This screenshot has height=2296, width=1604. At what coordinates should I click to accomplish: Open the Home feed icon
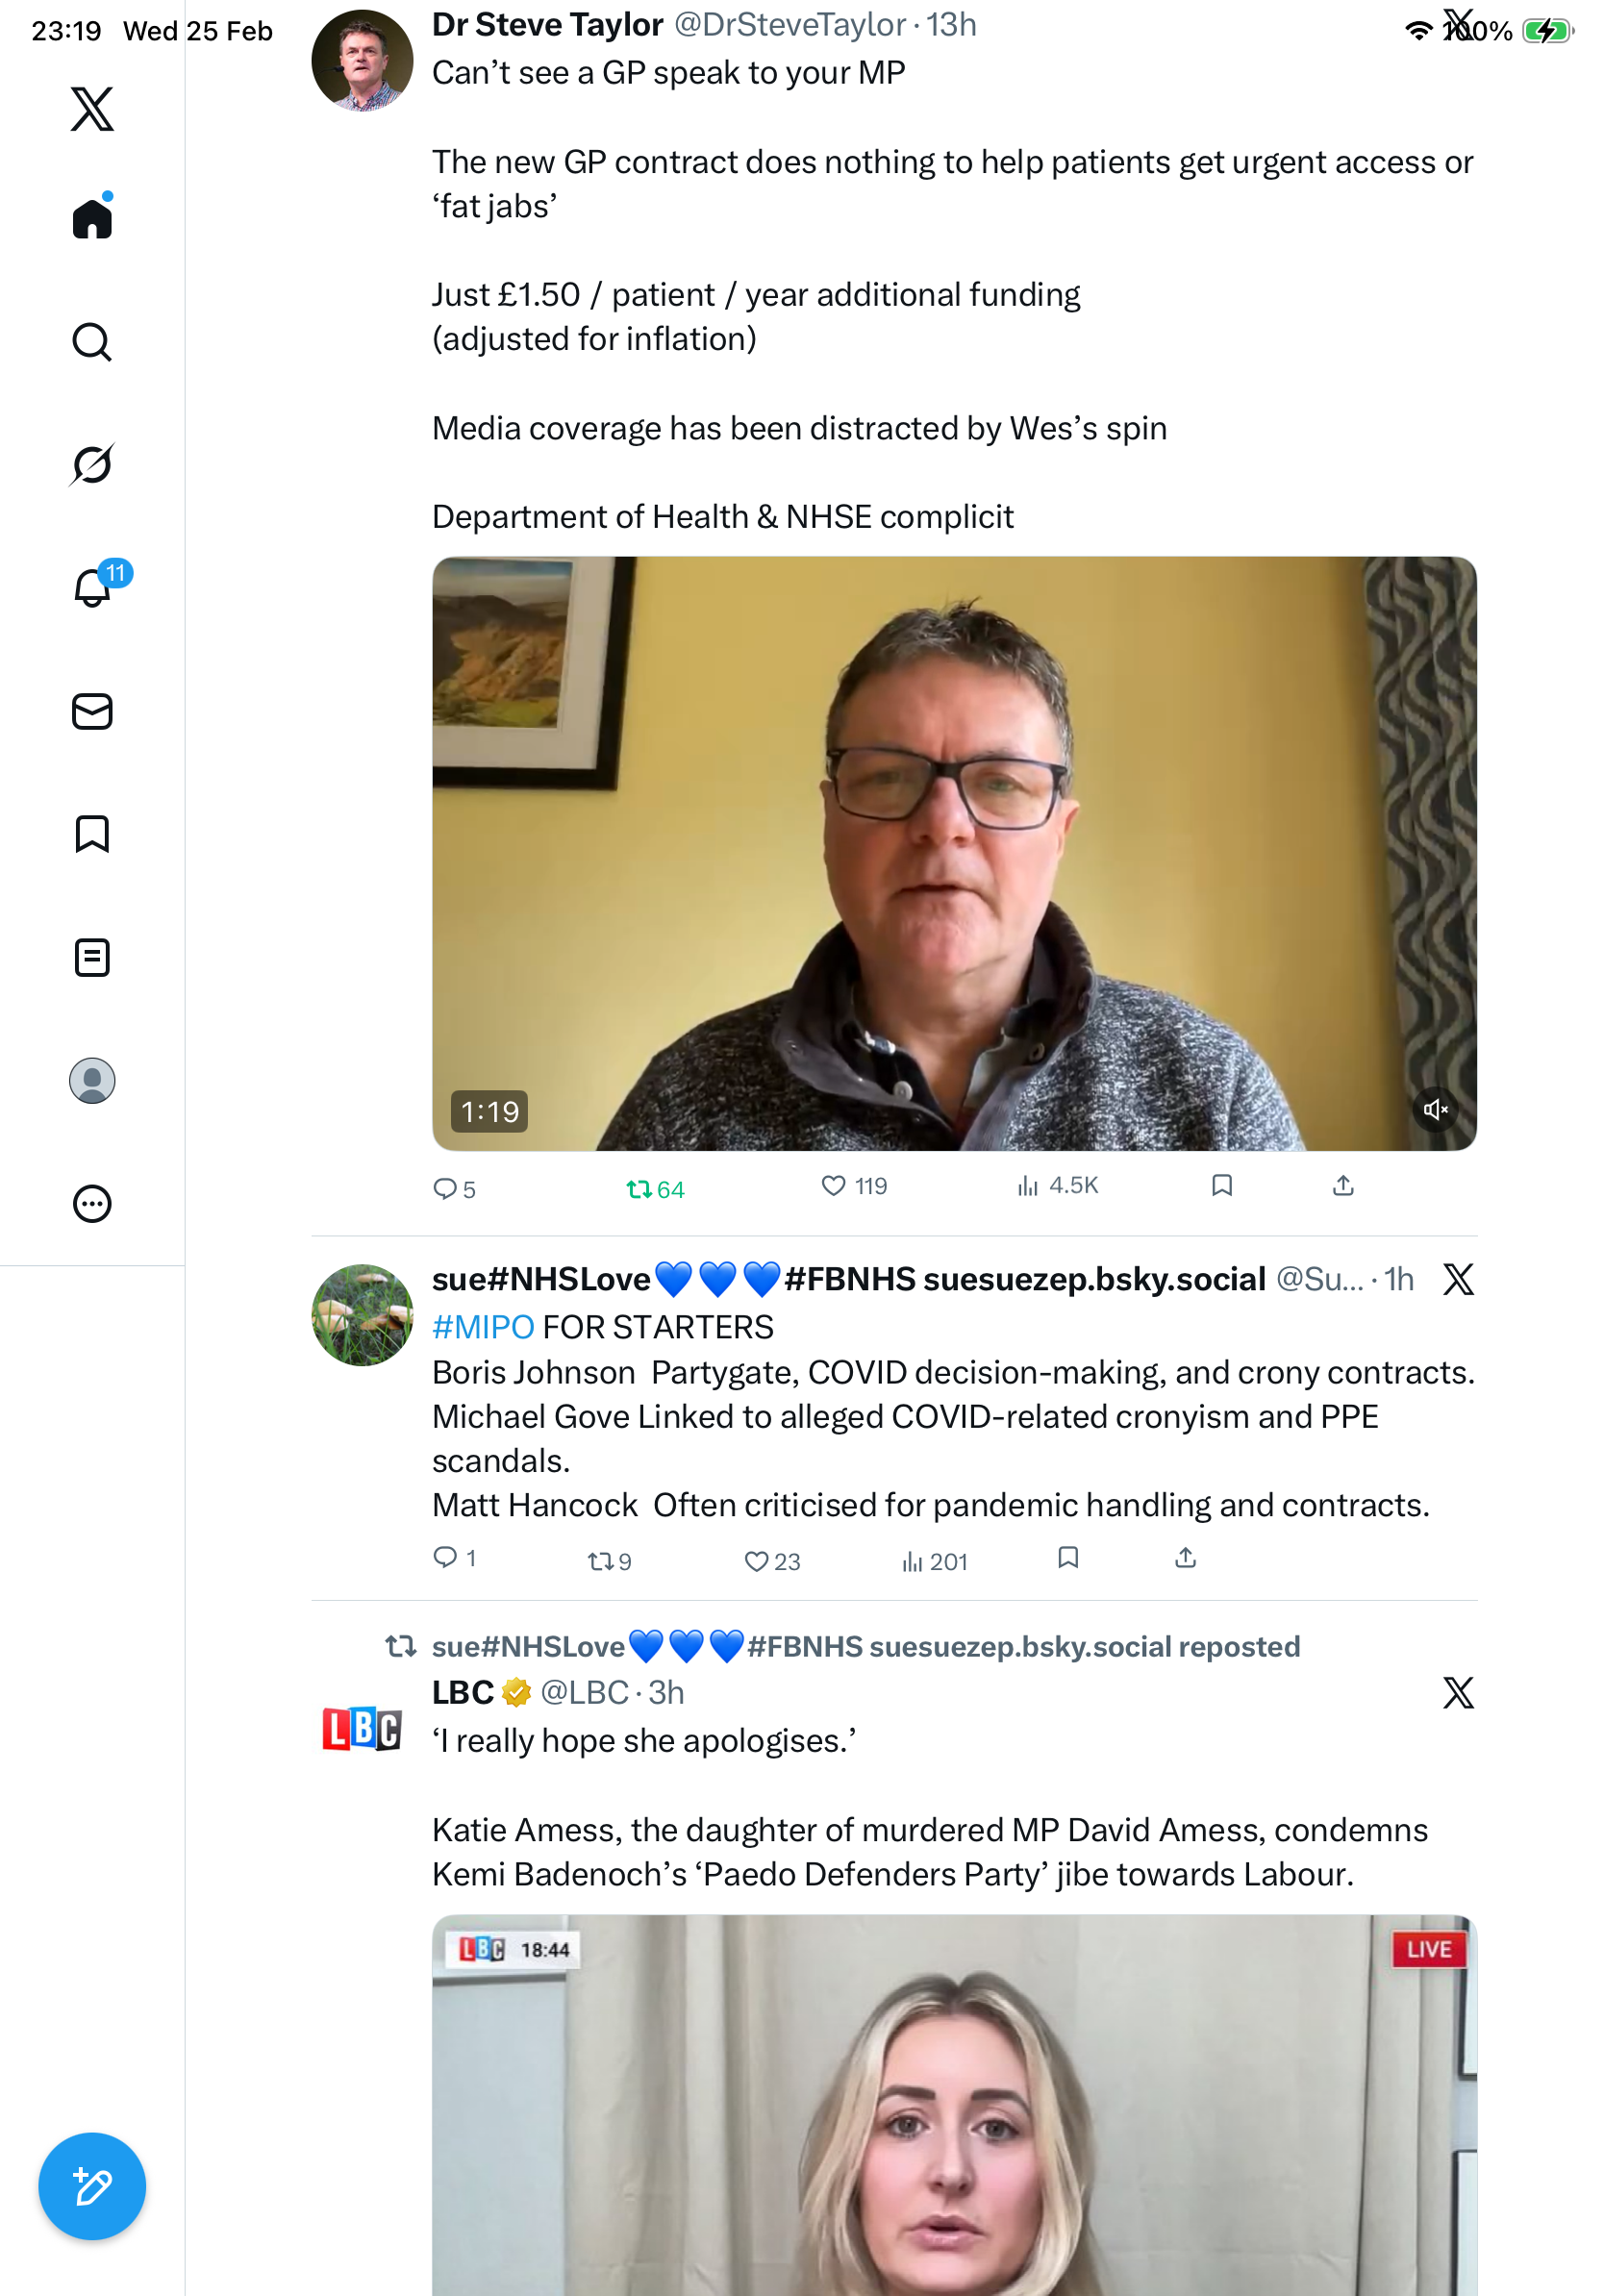92,217
